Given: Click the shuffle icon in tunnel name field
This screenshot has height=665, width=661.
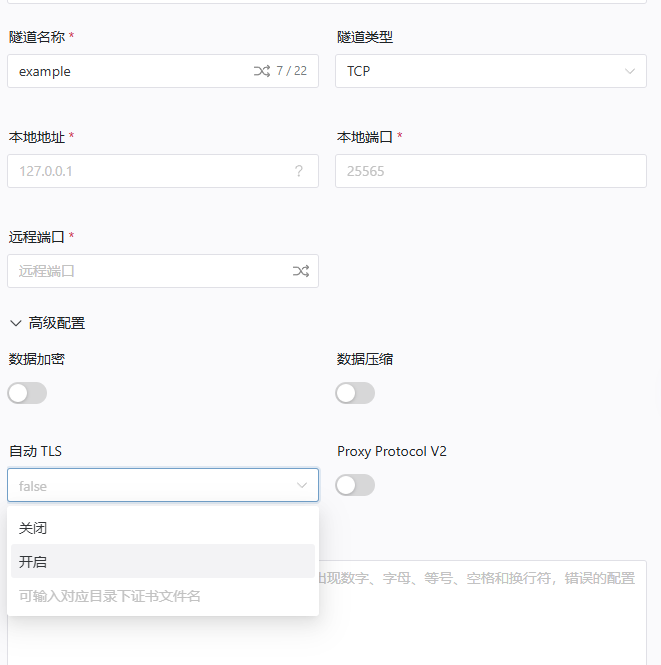Looking at the screenshot, I should [262, 71].
